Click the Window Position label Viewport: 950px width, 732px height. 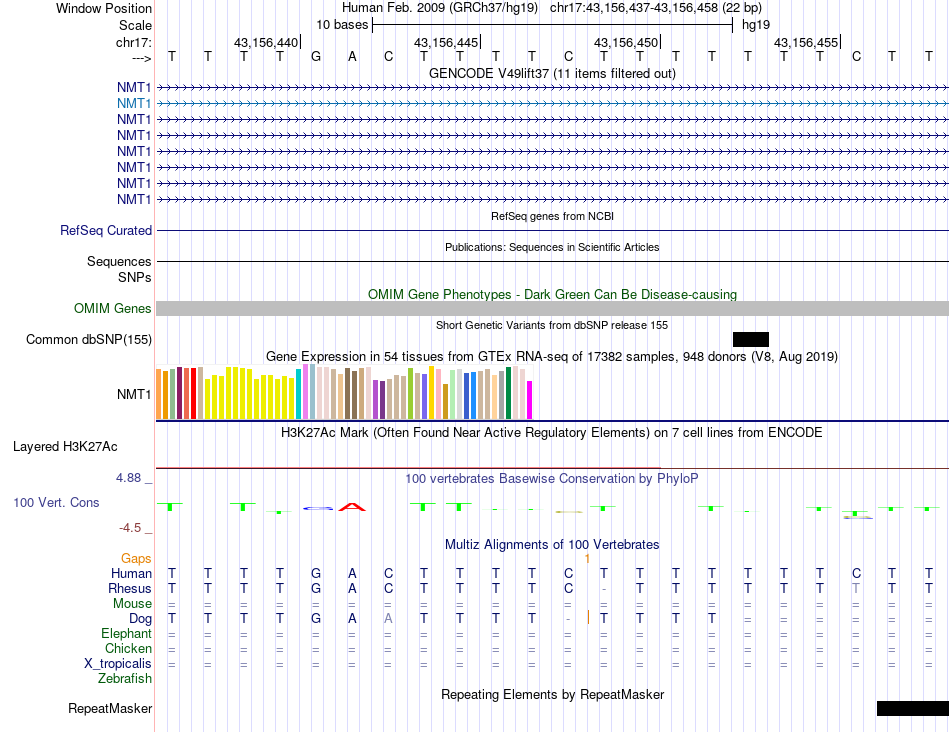[104, 8]
